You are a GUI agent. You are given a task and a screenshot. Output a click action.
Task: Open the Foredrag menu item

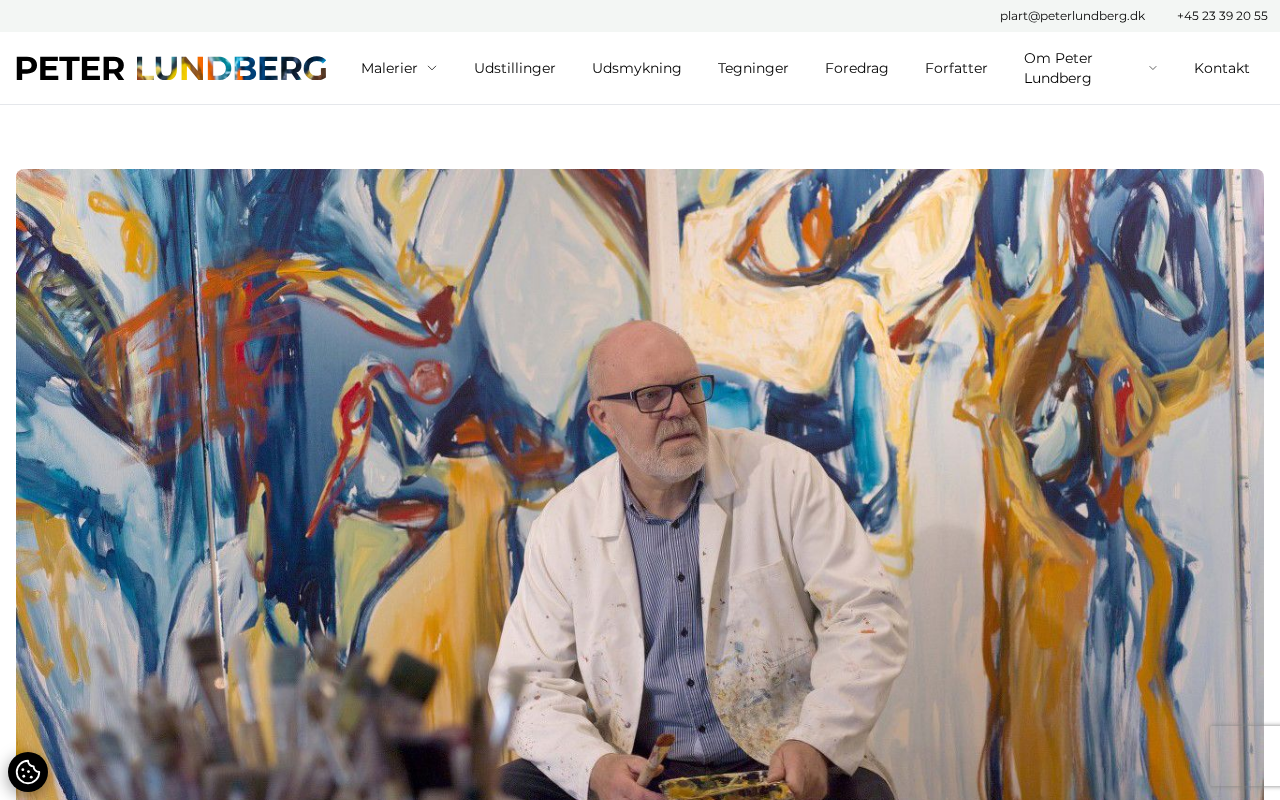click(857, 68)
